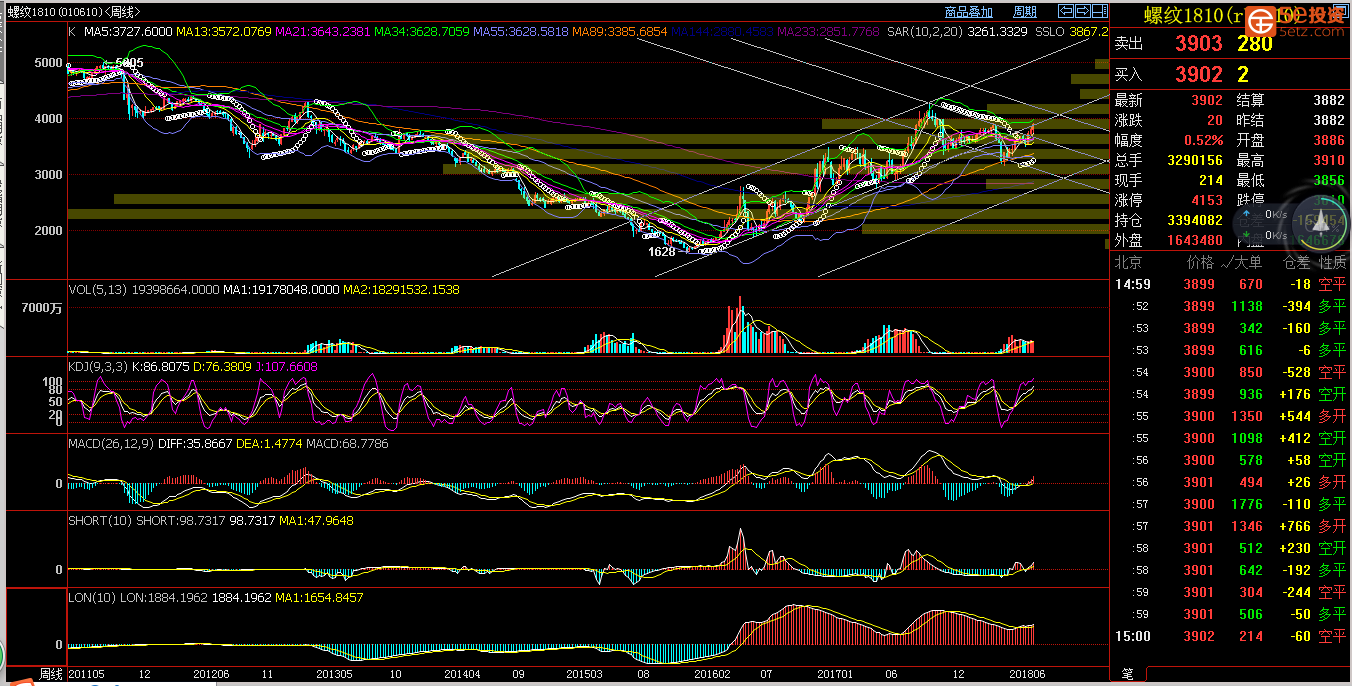1352x686 pixels.
Task: Open the 周期 period selector link
Action: (1025, 12)
